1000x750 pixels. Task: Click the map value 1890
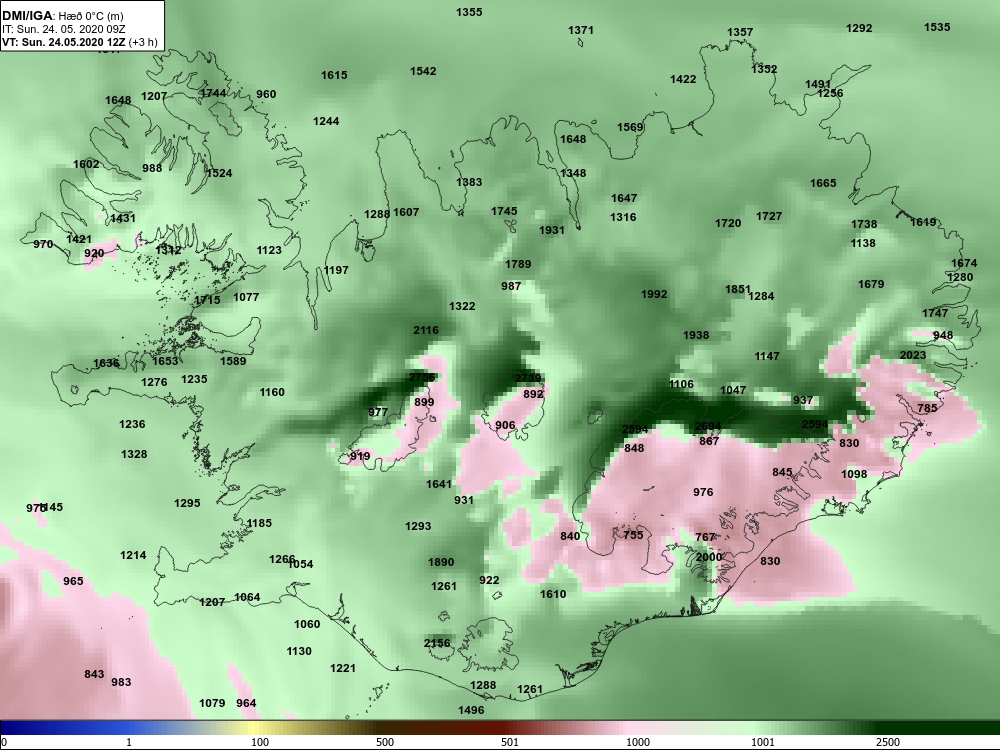click(441, 562)
